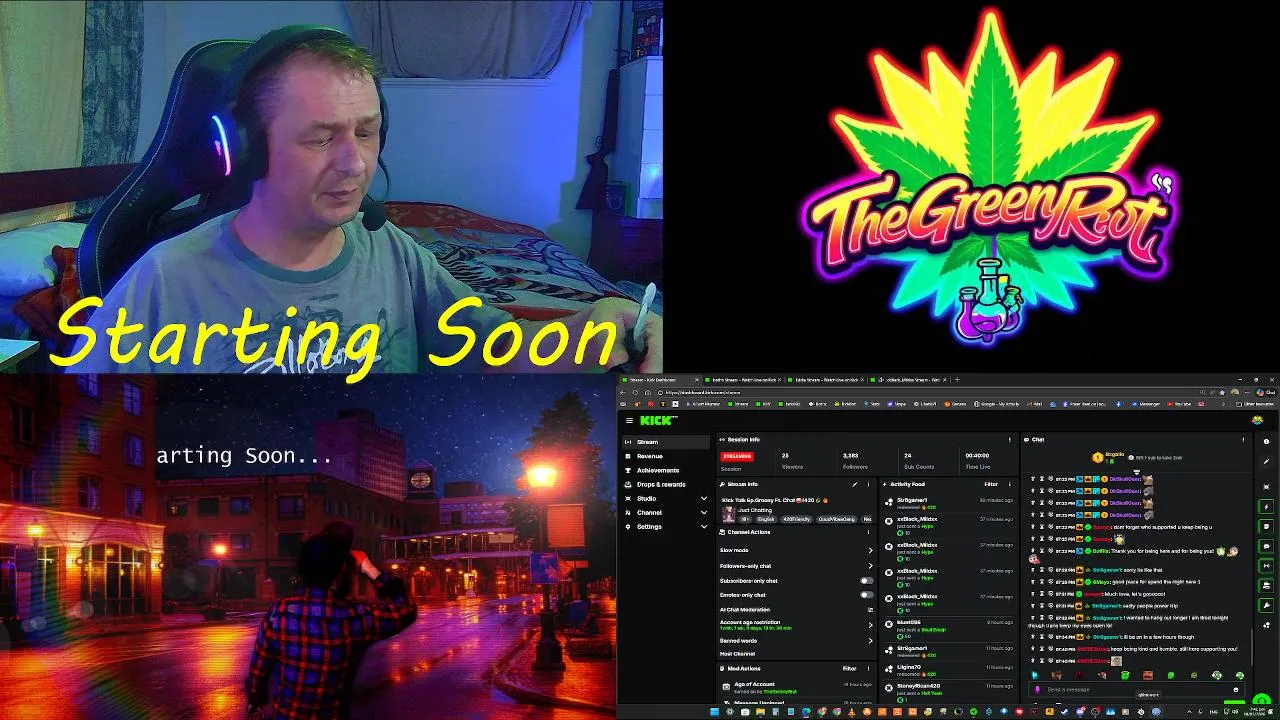Viewport: 1280px width, 720px height.
Task: Click the Stream nav icon in sidebar
Action: click(x=628, y=442)
